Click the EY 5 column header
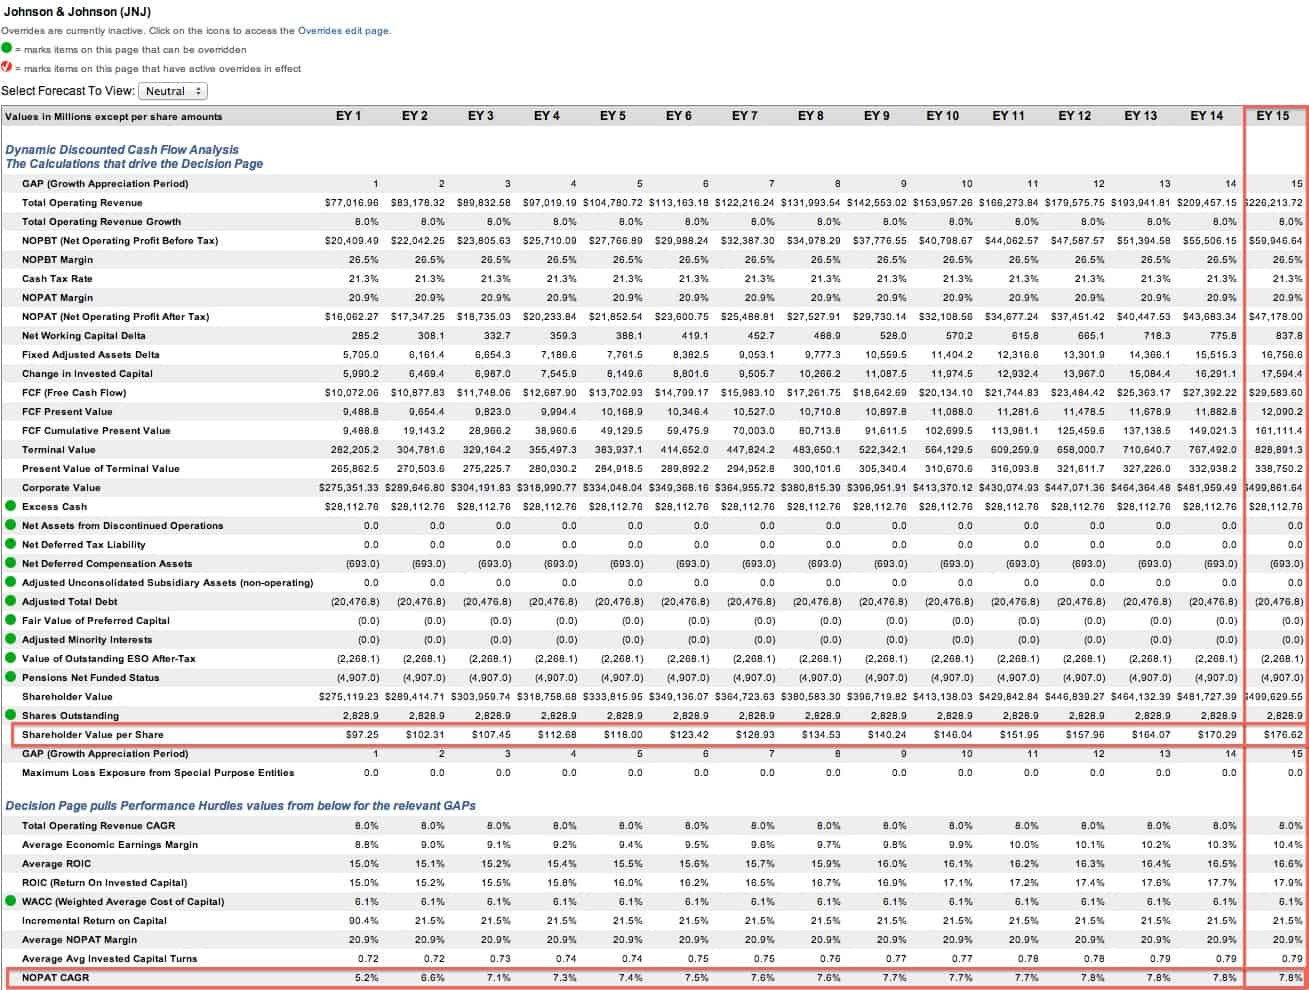 click(x=613, y=116)
